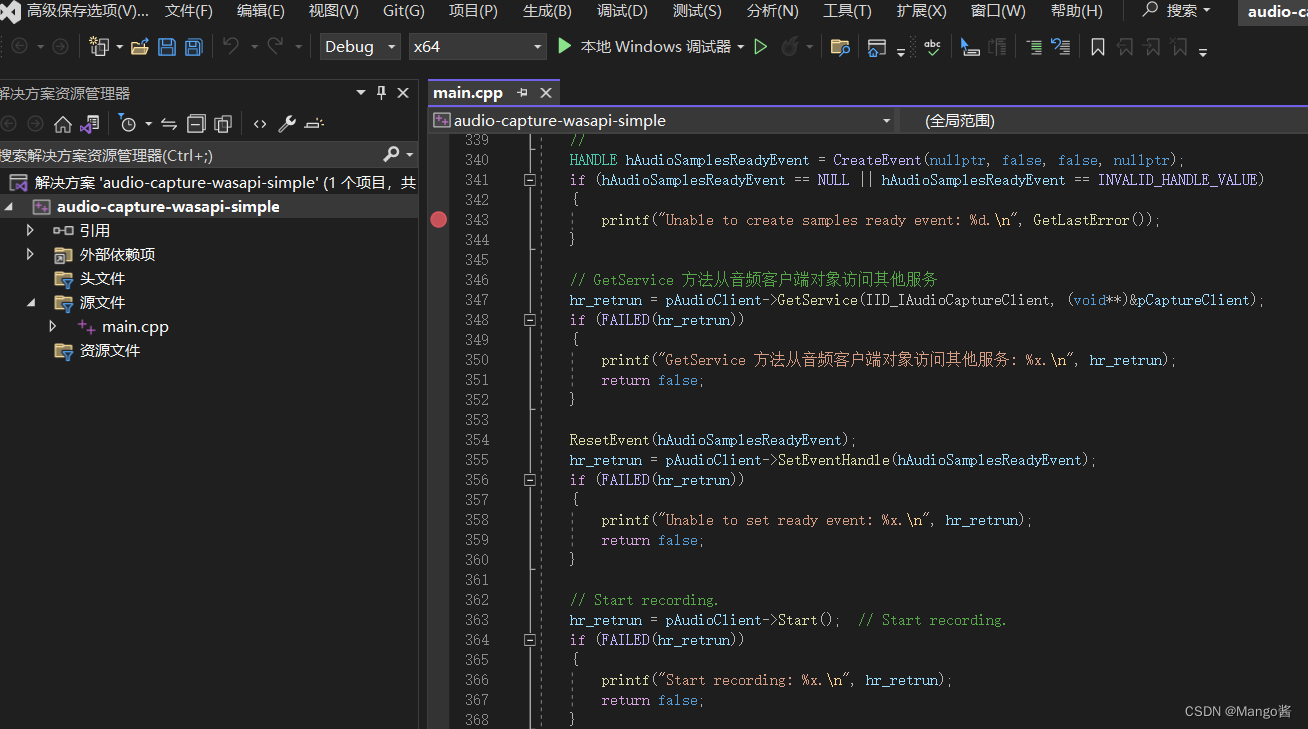
Task: Click the increase indent toolbar icon
Action: 1034,47
